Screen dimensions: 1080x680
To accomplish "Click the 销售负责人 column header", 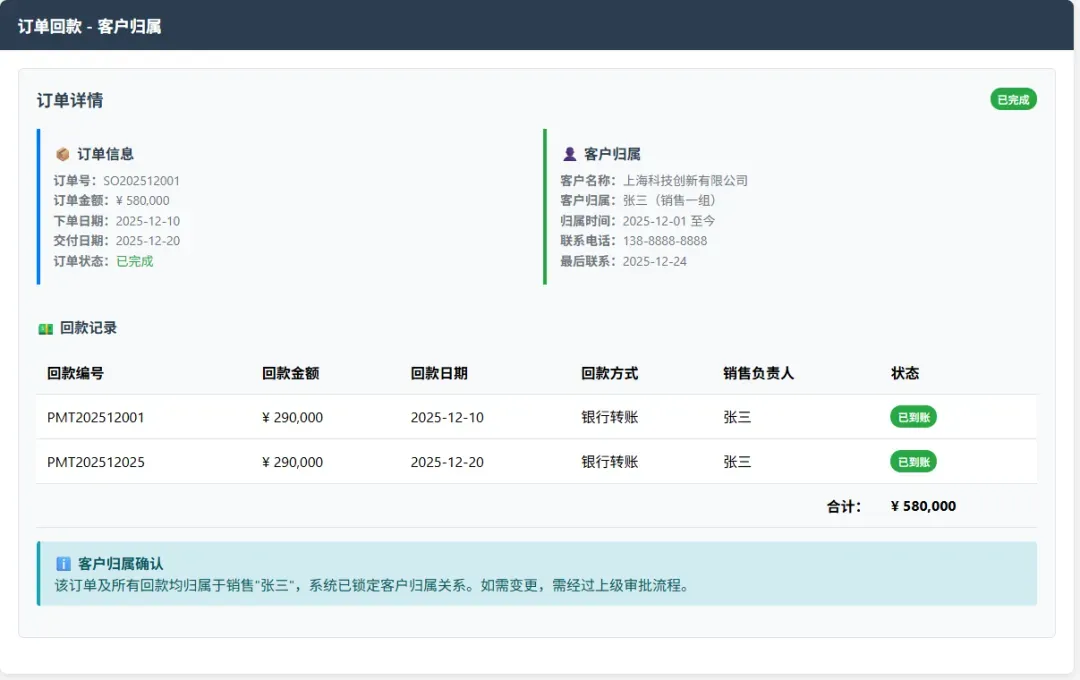I will click(x=758, y=373).
